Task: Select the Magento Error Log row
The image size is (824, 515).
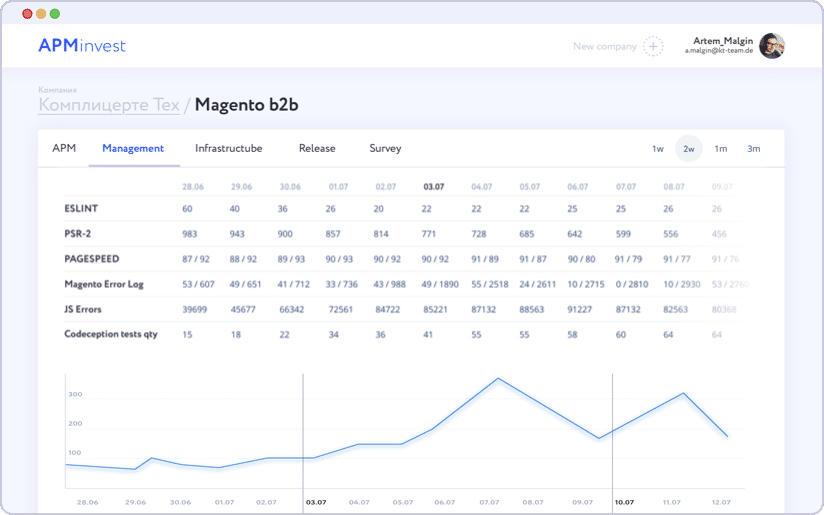Action: 104,284
